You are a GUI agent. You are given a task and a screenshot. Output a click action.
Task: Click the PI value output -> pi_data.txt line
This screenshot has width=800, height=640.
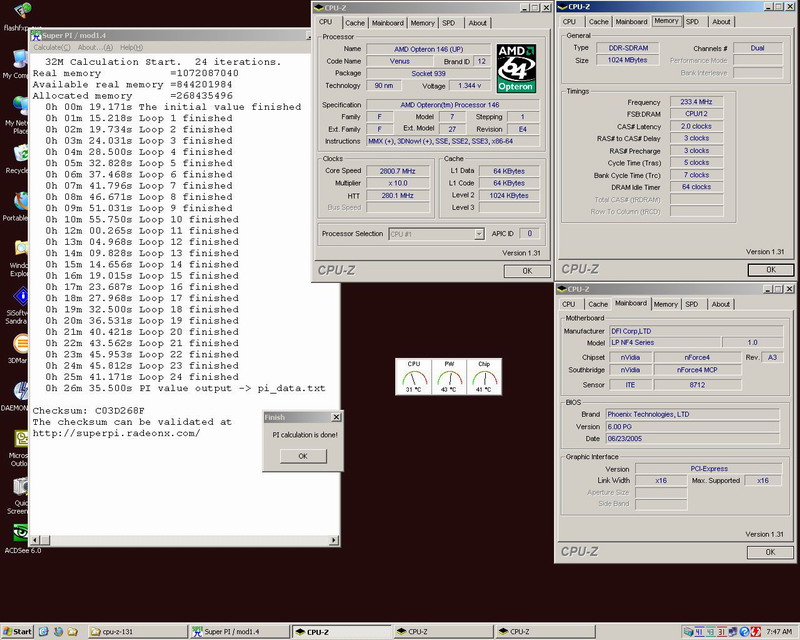coord(185,388)
